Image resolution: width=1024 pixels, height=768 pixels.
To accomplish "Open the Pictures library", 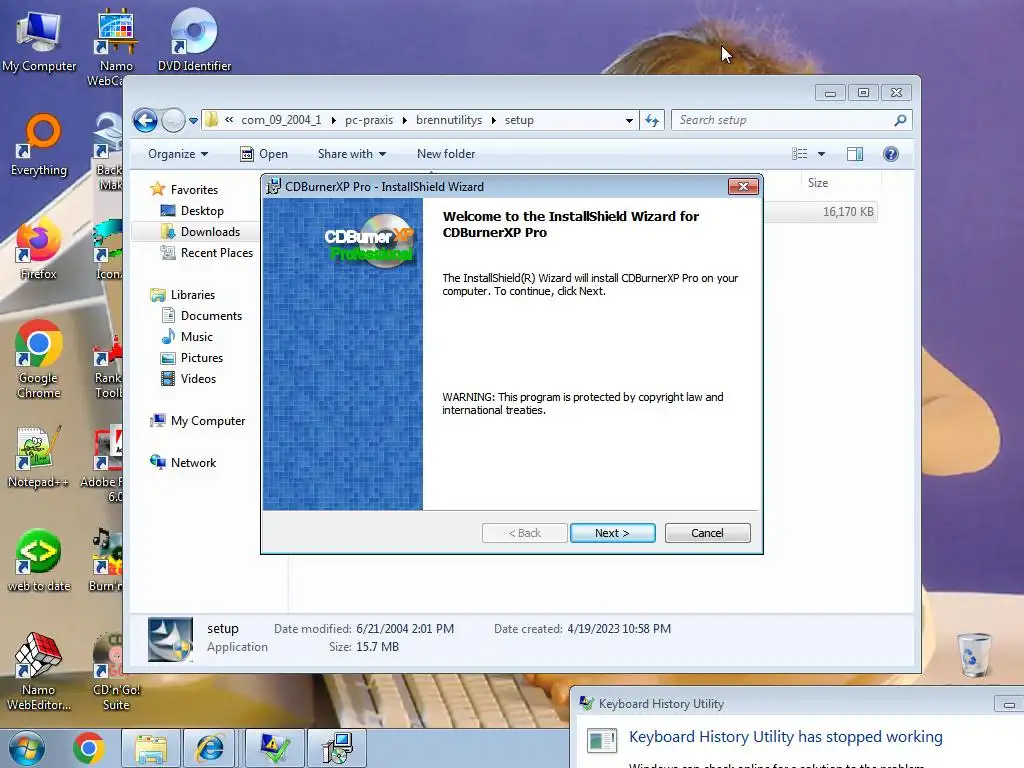I will tap(202, 358).
